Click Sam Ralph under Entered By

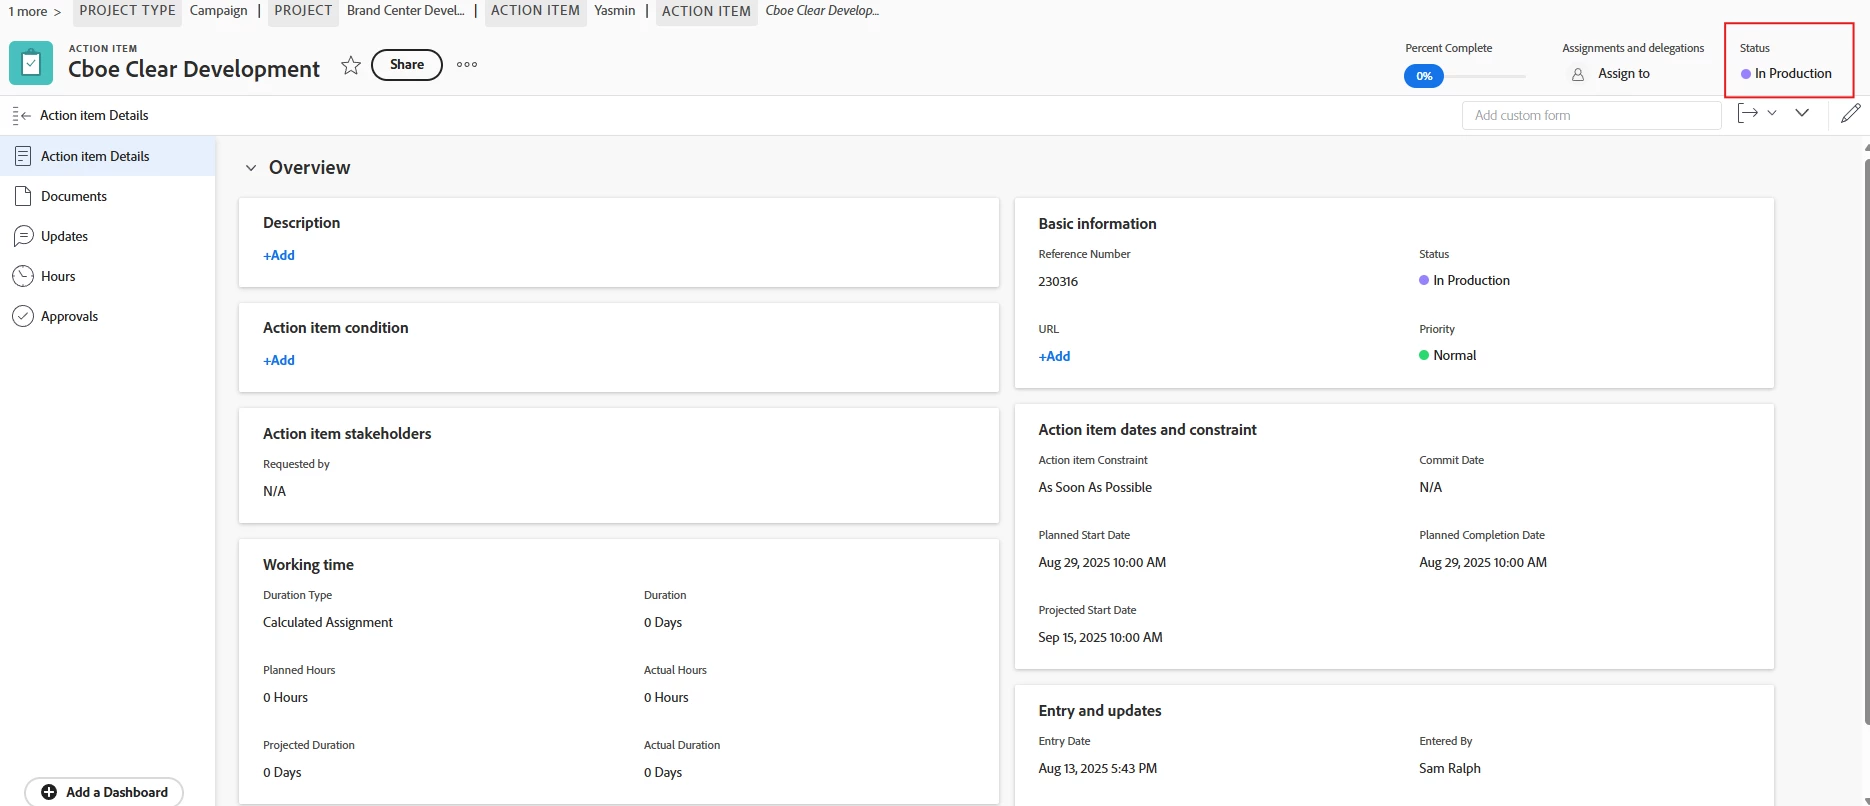click(1450, 769)
